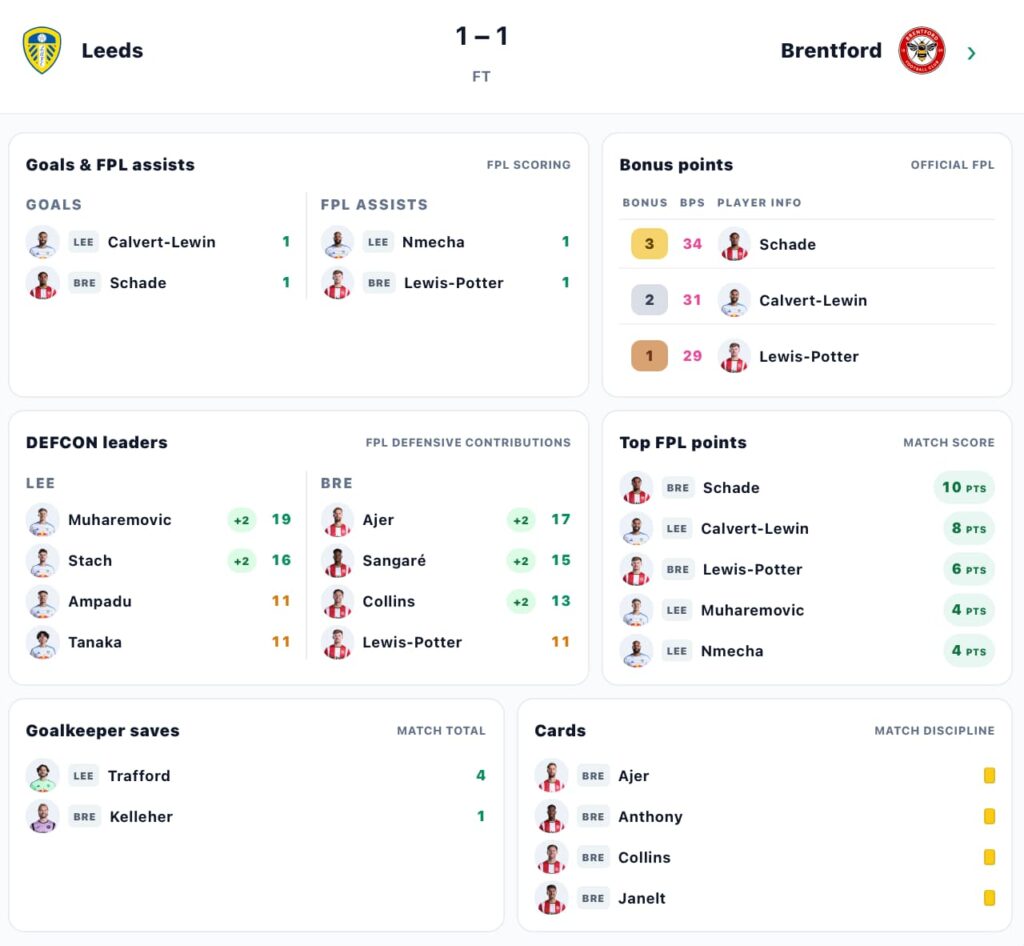Viewport: 1024px width, 946px height.
Task: Select Calvert-Lewin's 8 PTS pill
Action: (x=968, y=529)
